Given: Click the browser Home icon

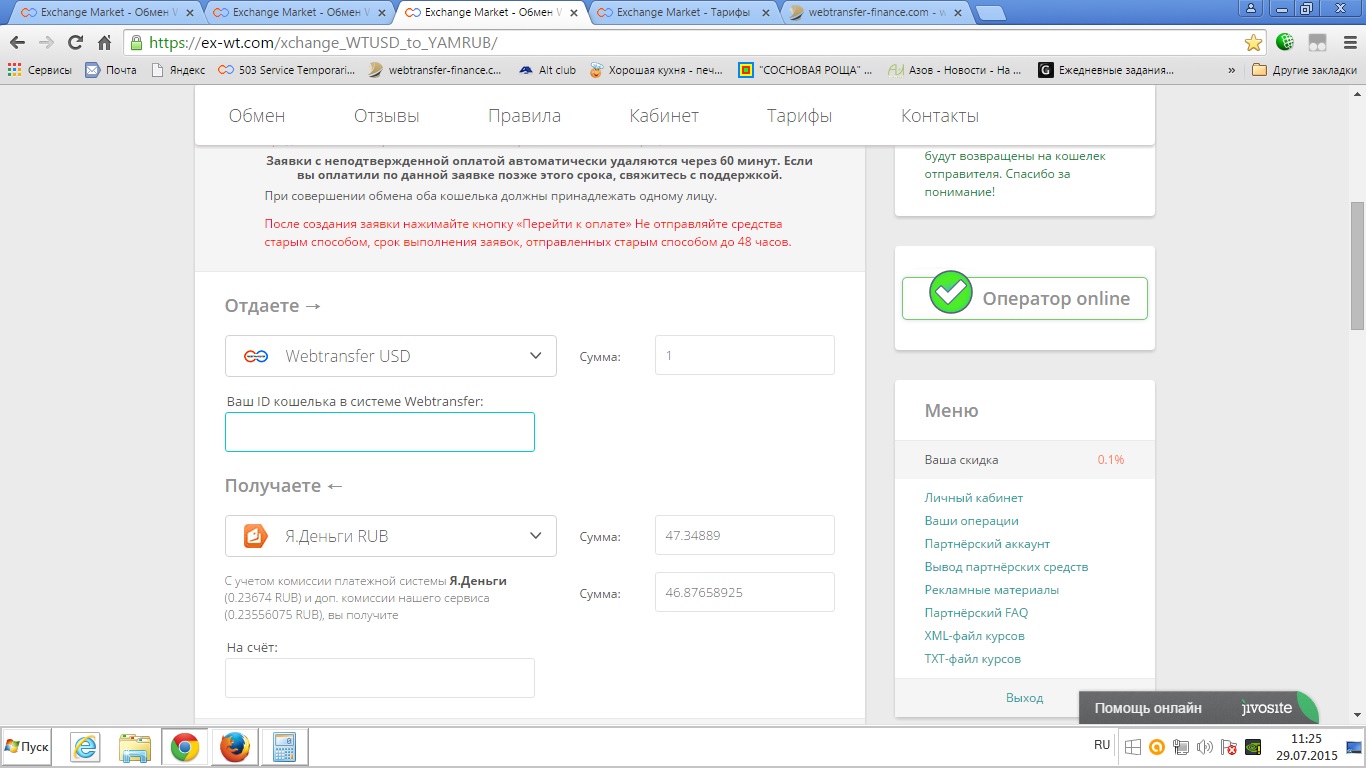Looking at the screenshot, I should [x=105, y=43].
